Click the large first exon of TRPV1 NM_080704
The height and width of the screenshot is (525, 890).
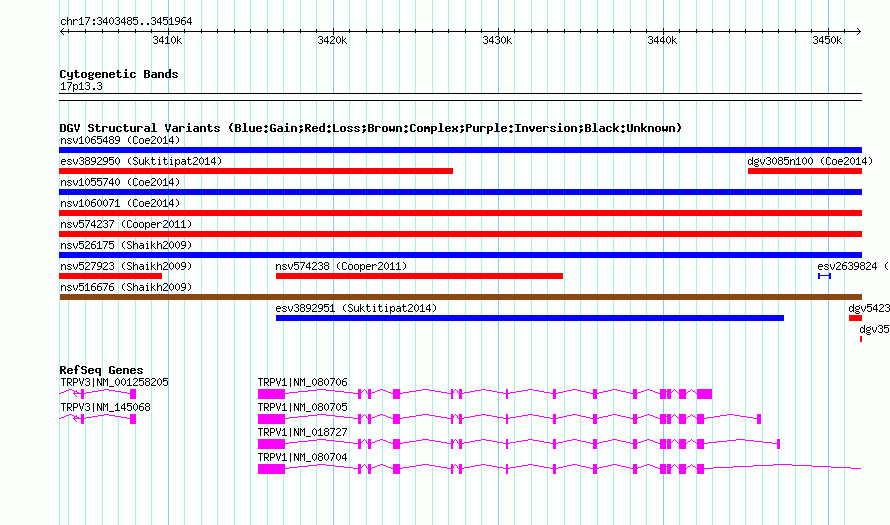(x=271, y=469)
